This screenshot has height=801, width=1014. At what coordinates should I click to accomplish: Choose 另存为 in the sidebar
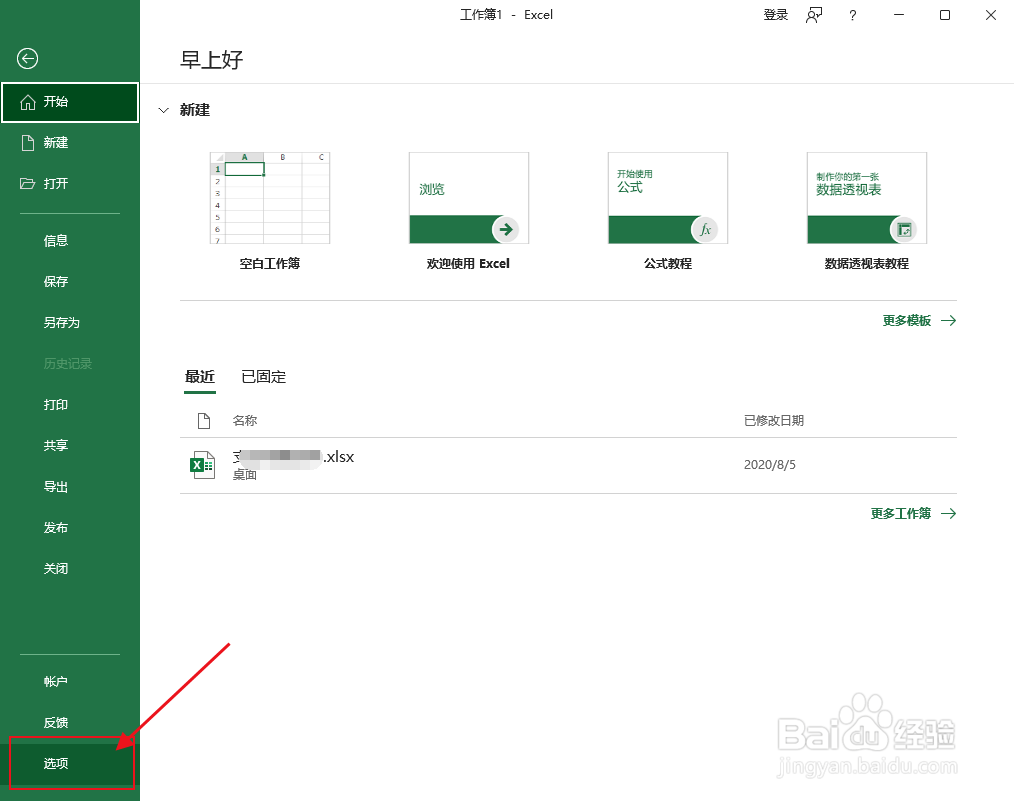[x=70, y=323]
